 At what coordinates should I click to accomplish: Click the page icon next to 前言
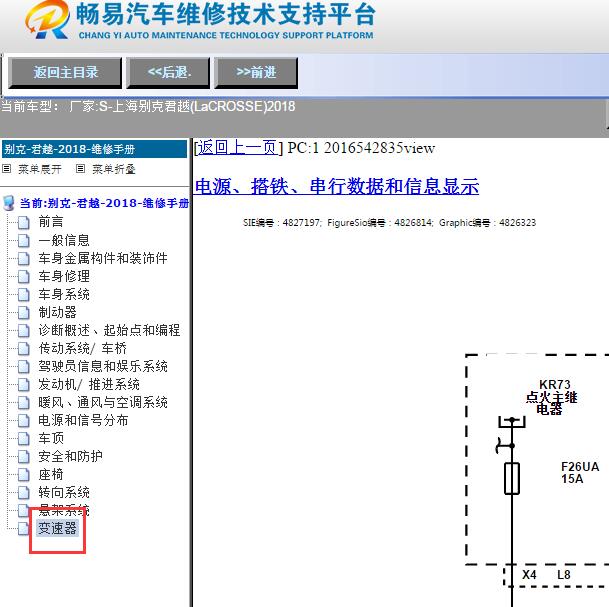click(24, 223)
